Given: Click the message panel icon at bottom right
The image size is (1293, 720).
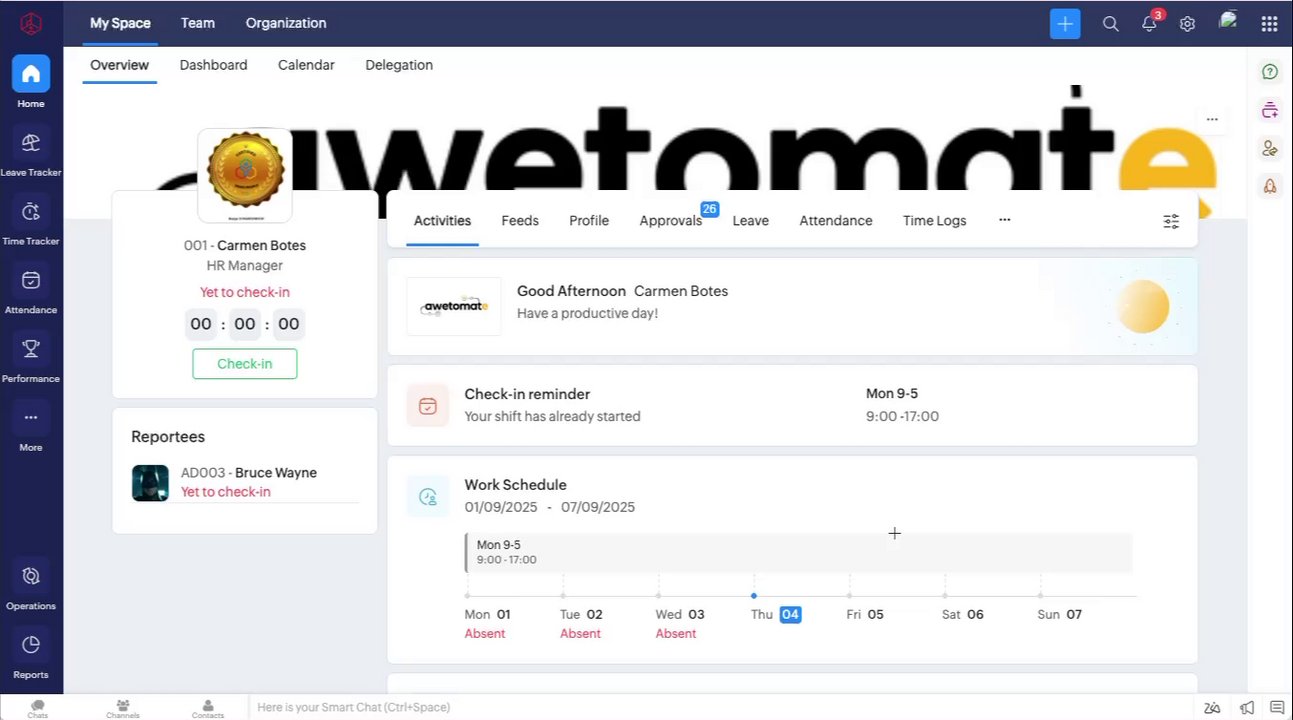Looking at the screenshot, I should point(1277,708).
